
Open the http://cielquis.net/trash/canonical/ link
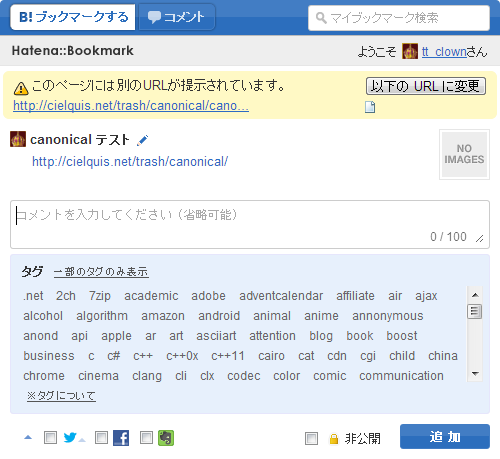(130, 162)
